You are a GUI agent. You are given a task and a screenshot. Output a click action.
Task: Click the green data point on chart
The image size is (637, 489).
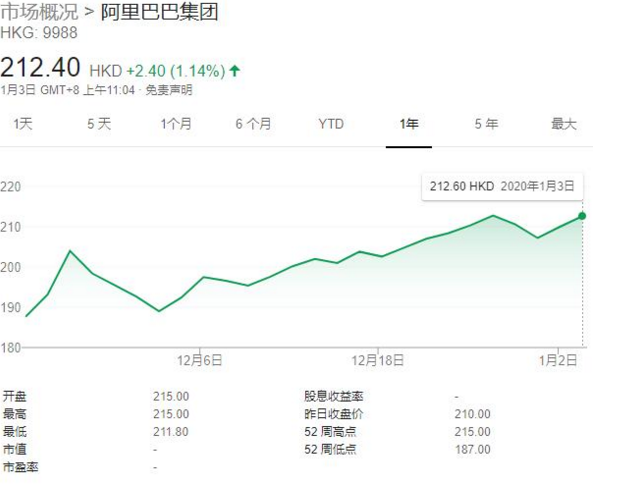tap(582, 216)
